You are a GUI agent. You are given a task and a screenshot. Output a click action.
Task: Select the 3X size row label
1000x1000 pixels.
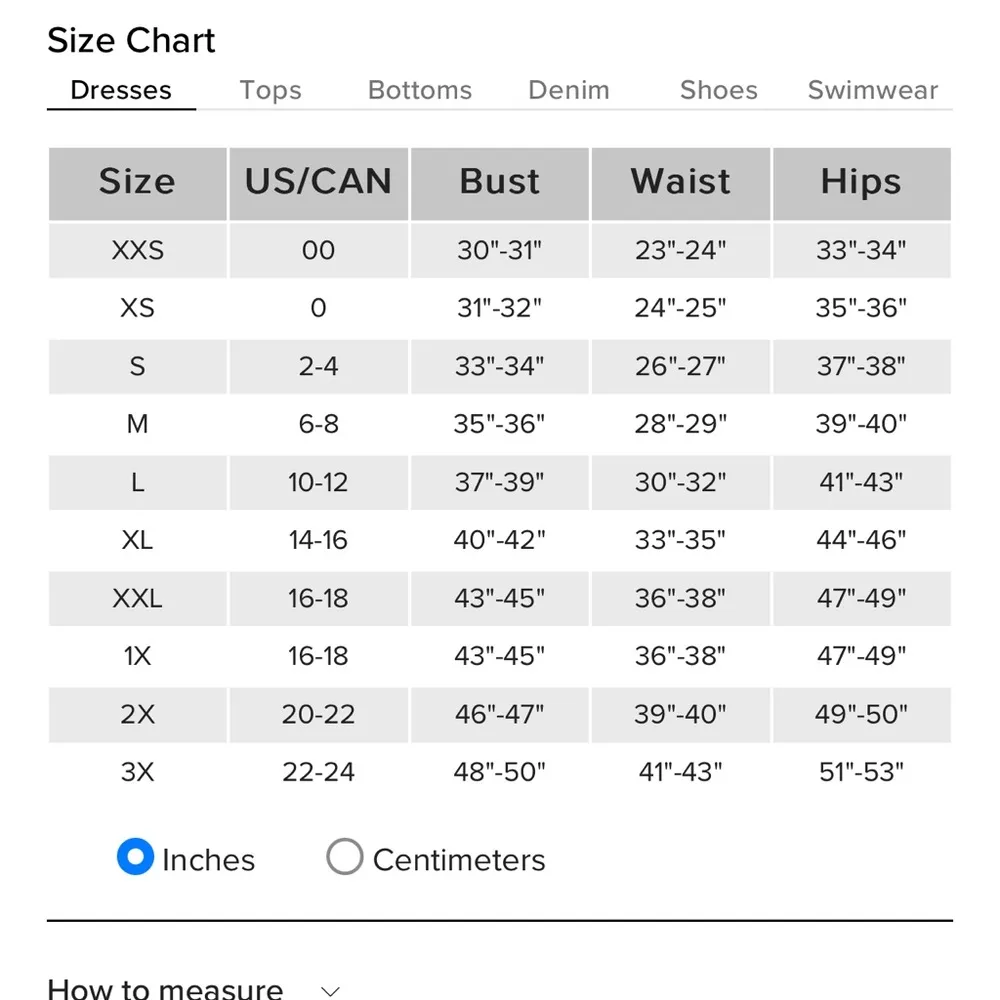[137, 772]
